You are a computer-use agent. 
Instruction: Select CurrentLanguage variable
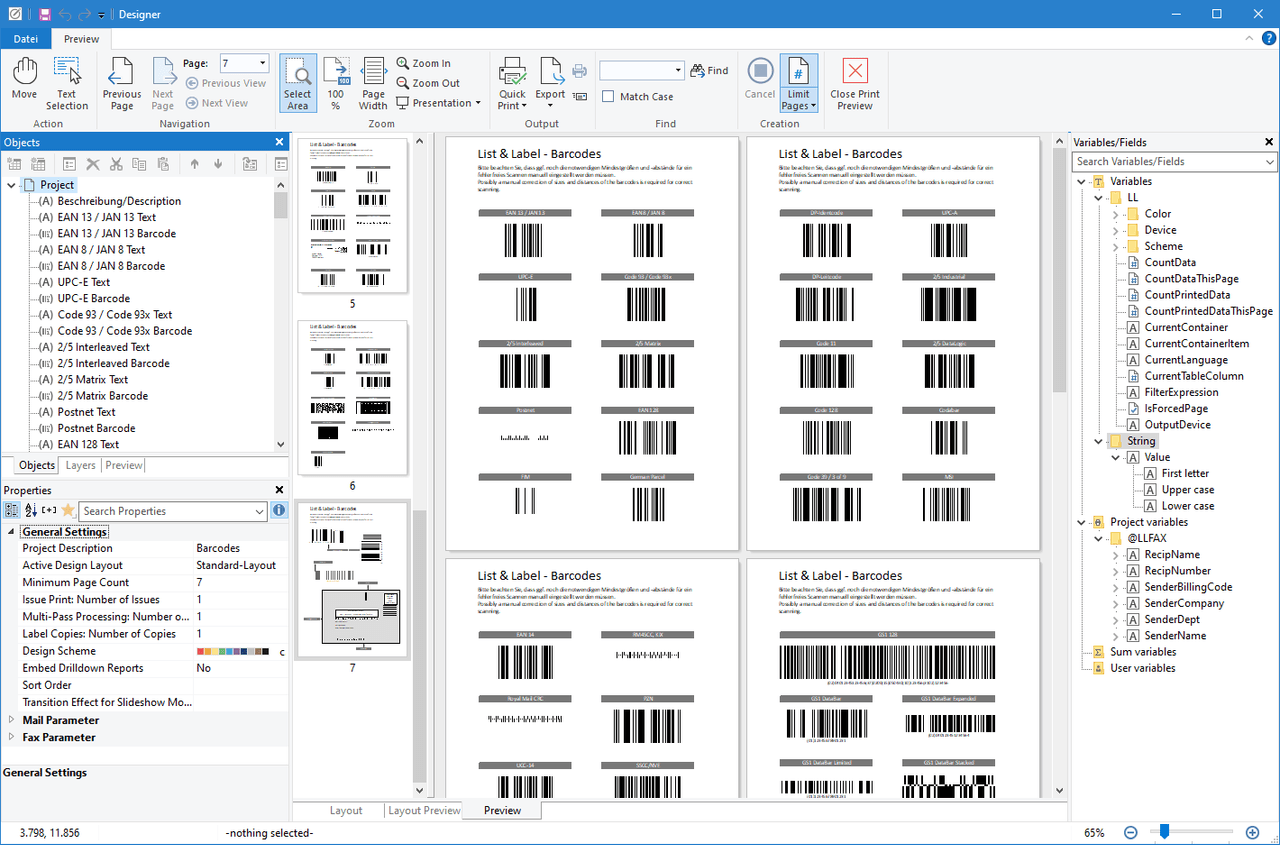[x=1186, y=360]
